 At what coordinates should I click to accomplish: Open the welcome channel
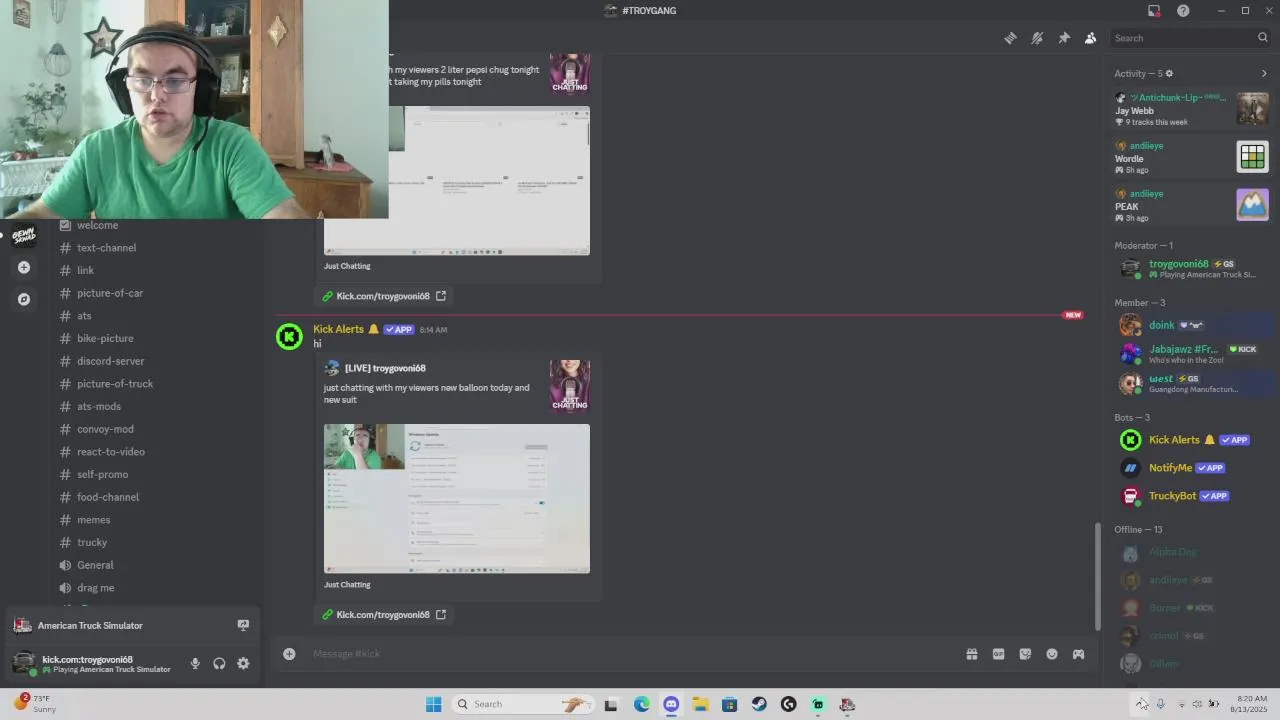tap(97, 225)
